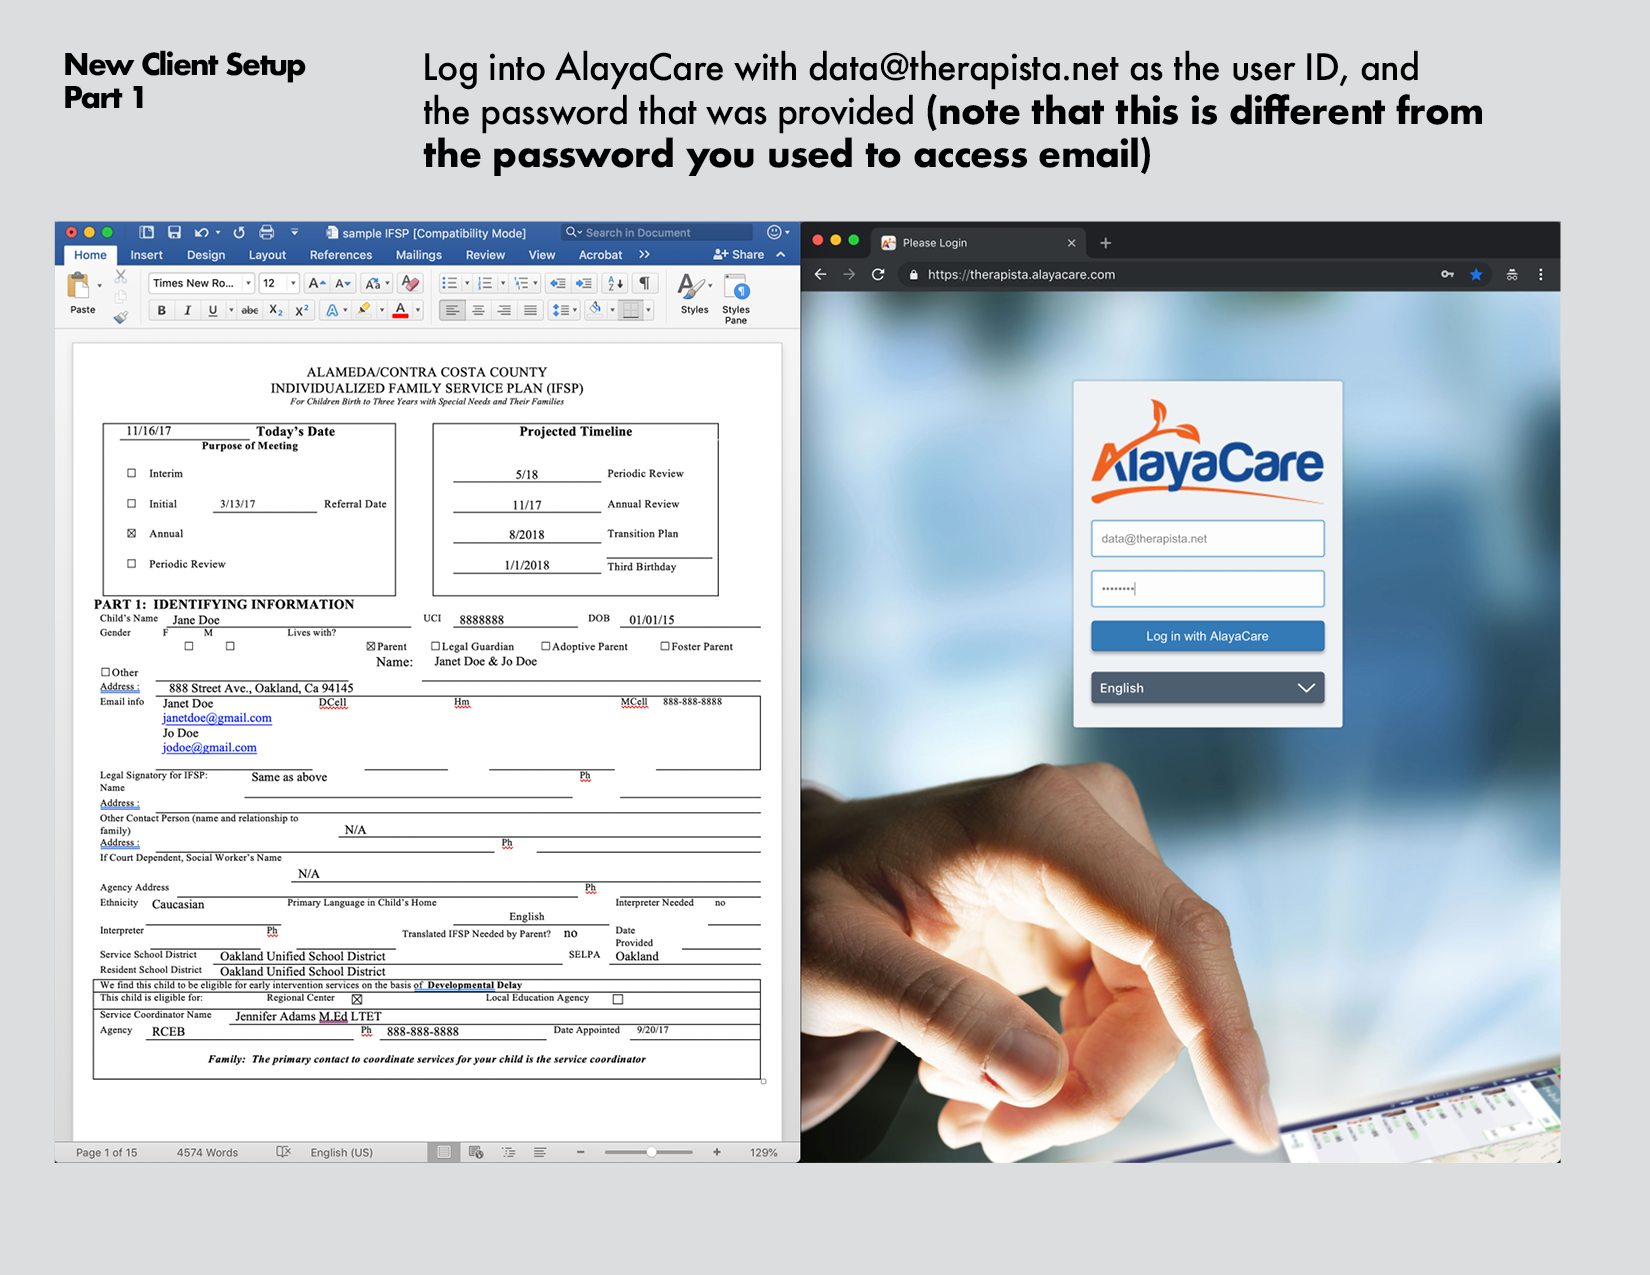Open the janetdoe@gmail.com email link
The width and height of the screenshot is (1650, 1275).
217,718
